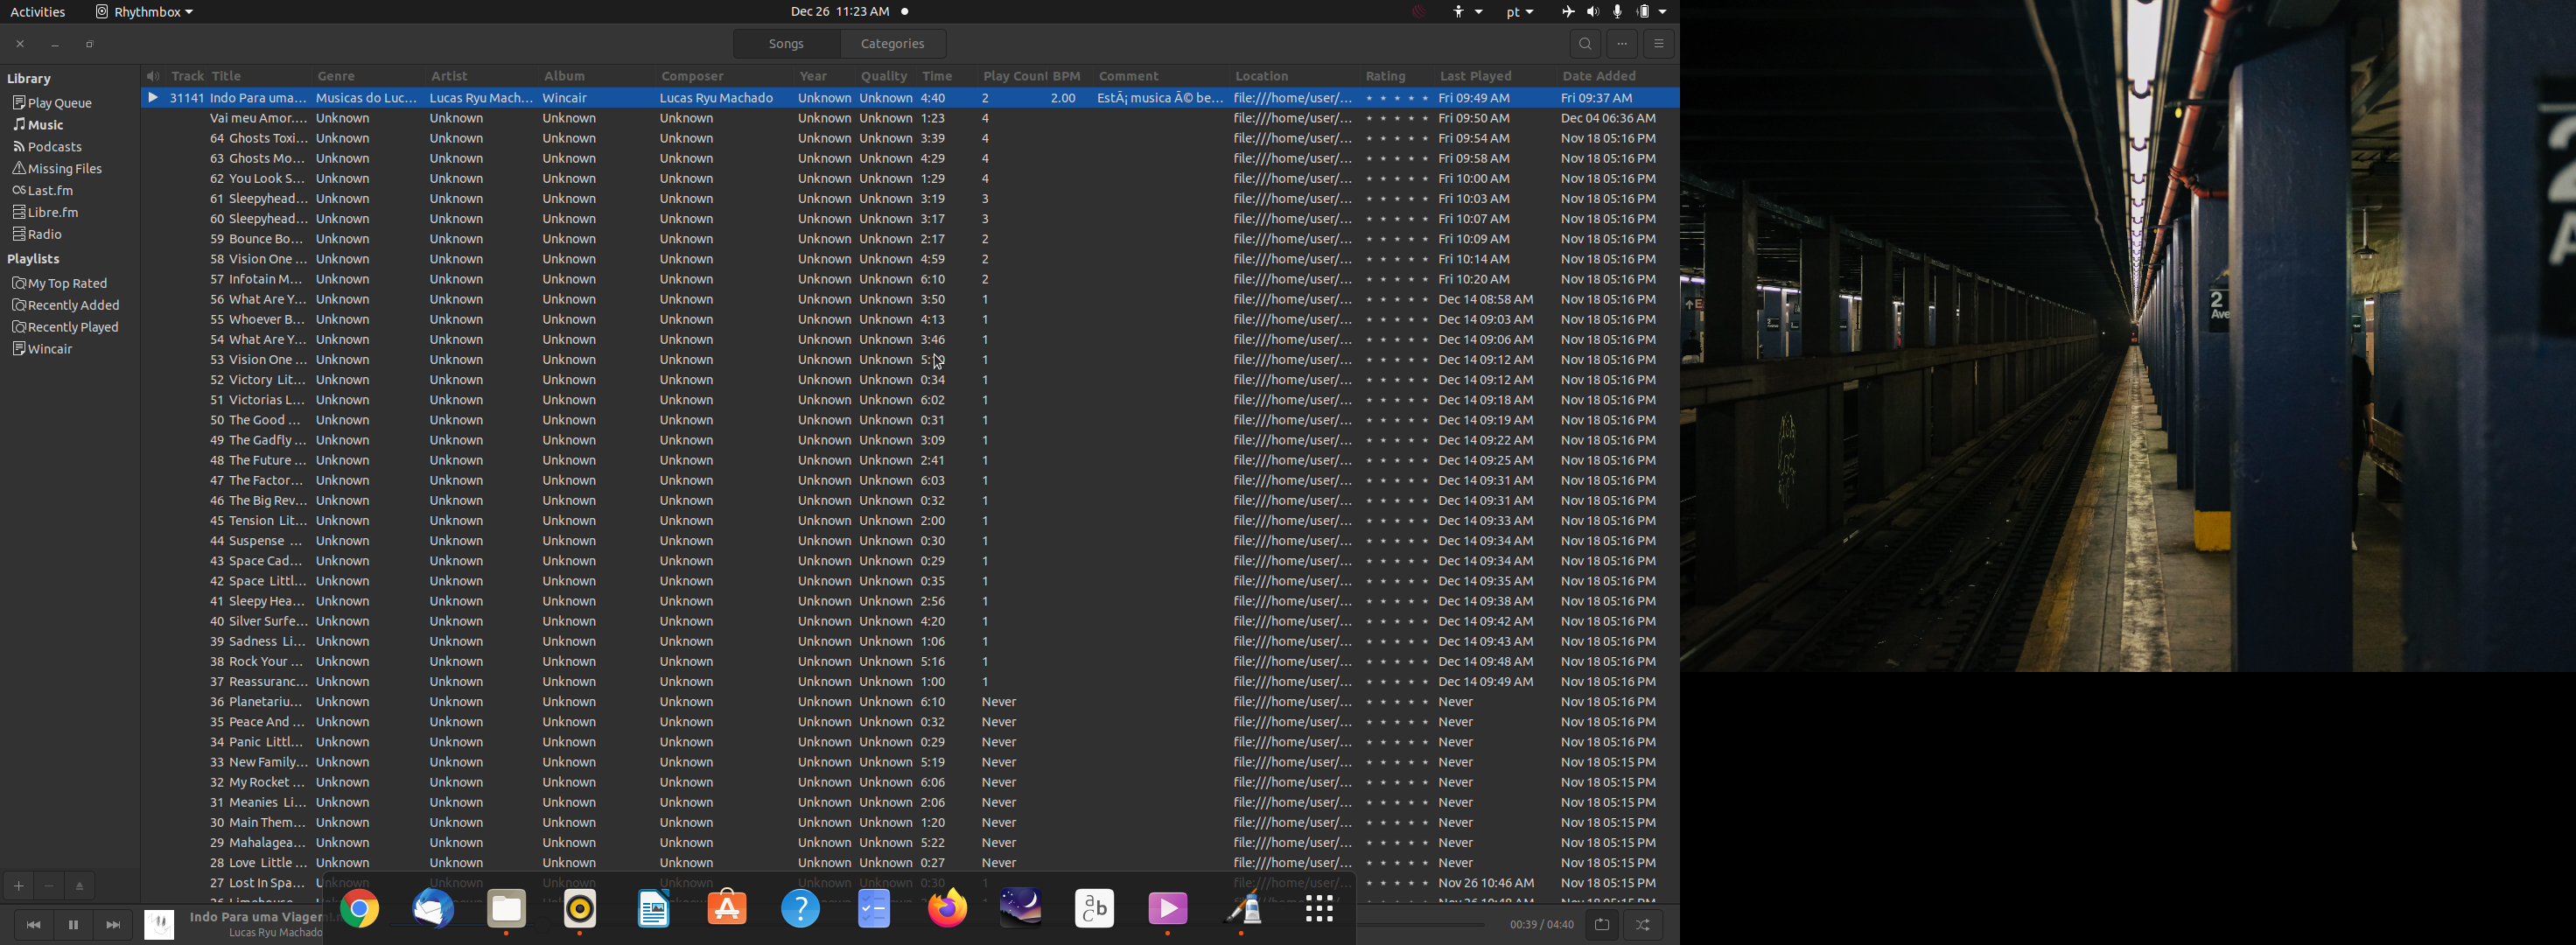
Task: Switch to the Categories view
Action: pyautogui.click(x=892, y=44)
